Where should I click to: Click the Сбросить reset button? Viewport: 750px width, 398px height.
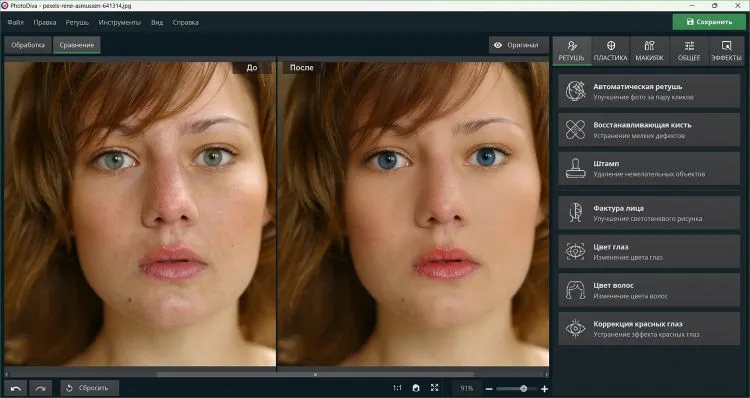click(x=89, y=388)
